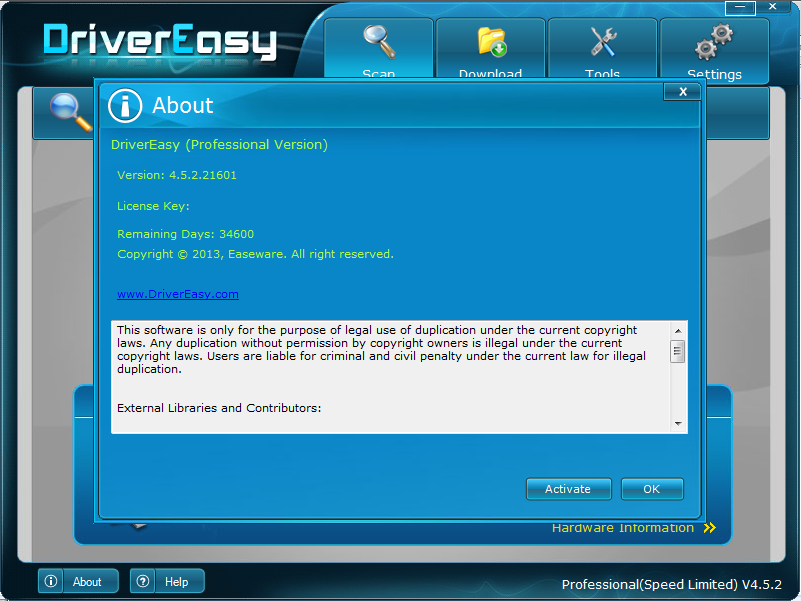Open the Scan tab magnifier icon
The image size is (801, 601).
(379, 42)
